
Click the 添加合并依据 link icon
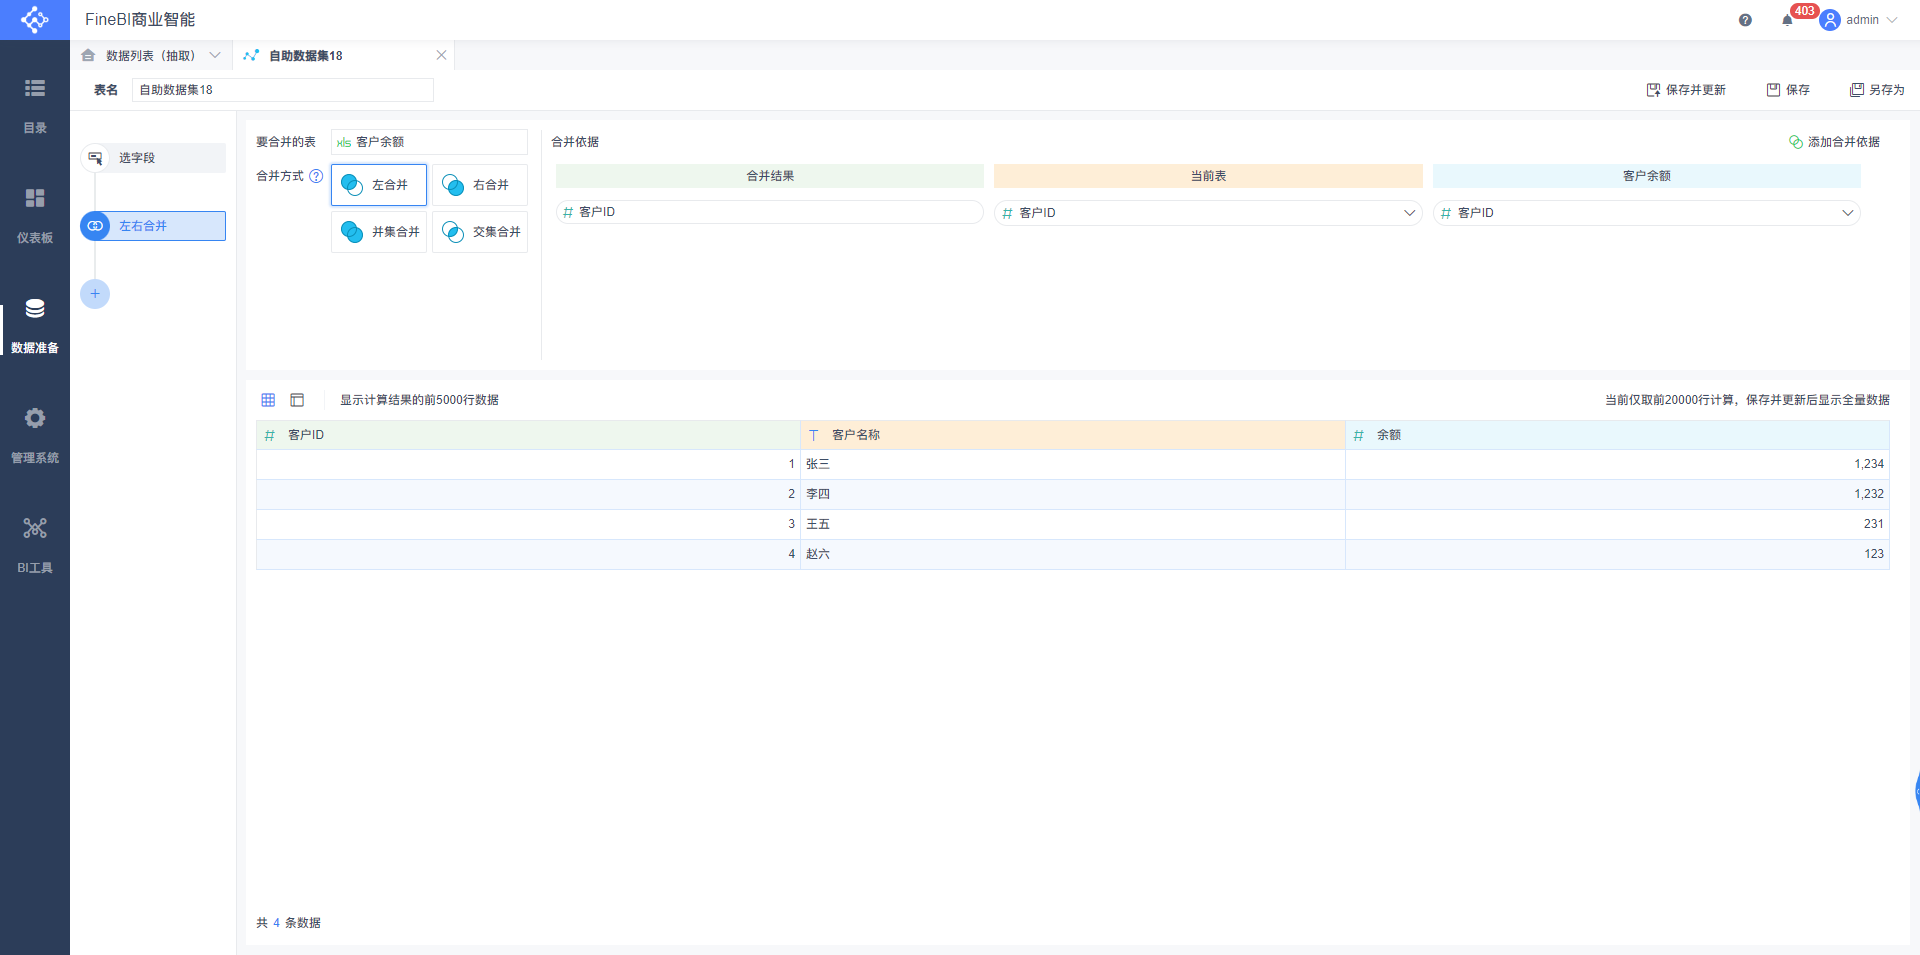pyautogui.click(x=1796, y=142)
